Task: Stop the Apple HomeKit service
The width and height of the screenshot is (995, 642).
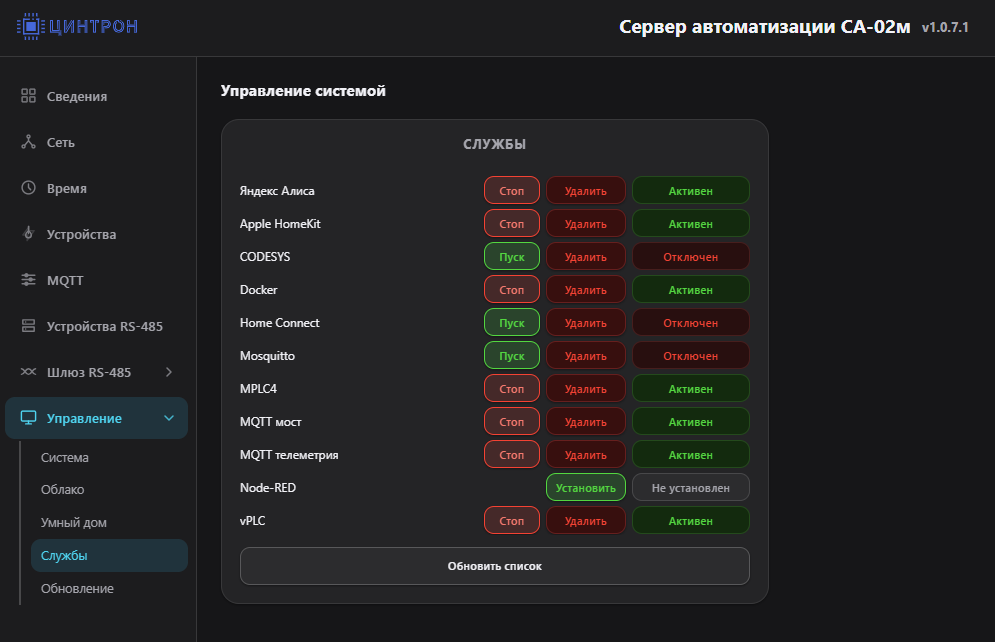Action: click(511, 223)
